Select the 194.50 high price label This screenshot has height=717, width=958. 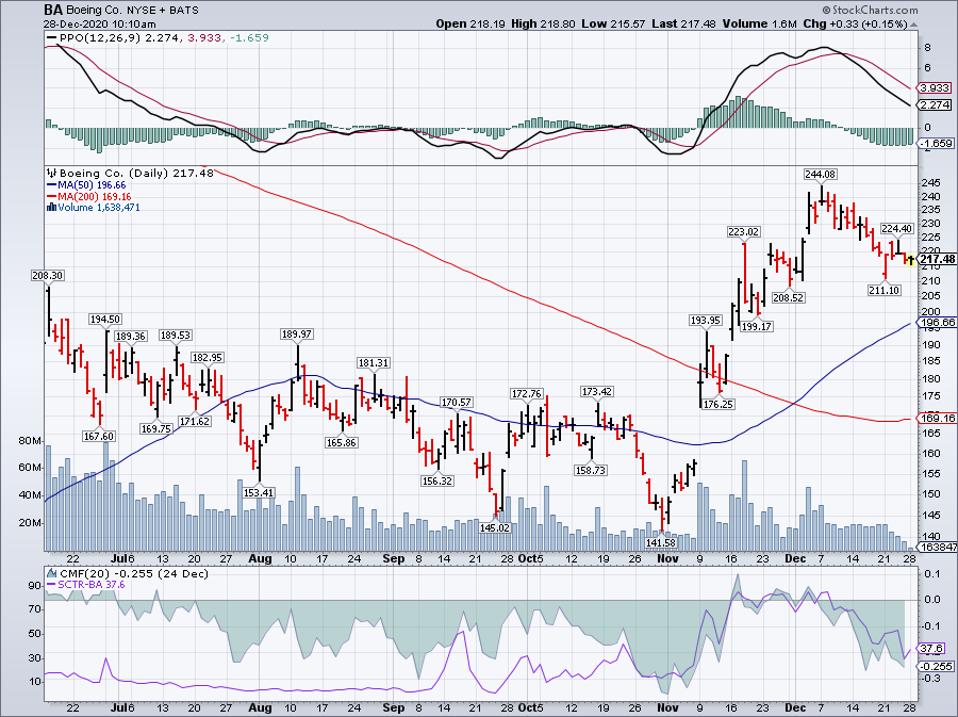[x=105, y=319]
